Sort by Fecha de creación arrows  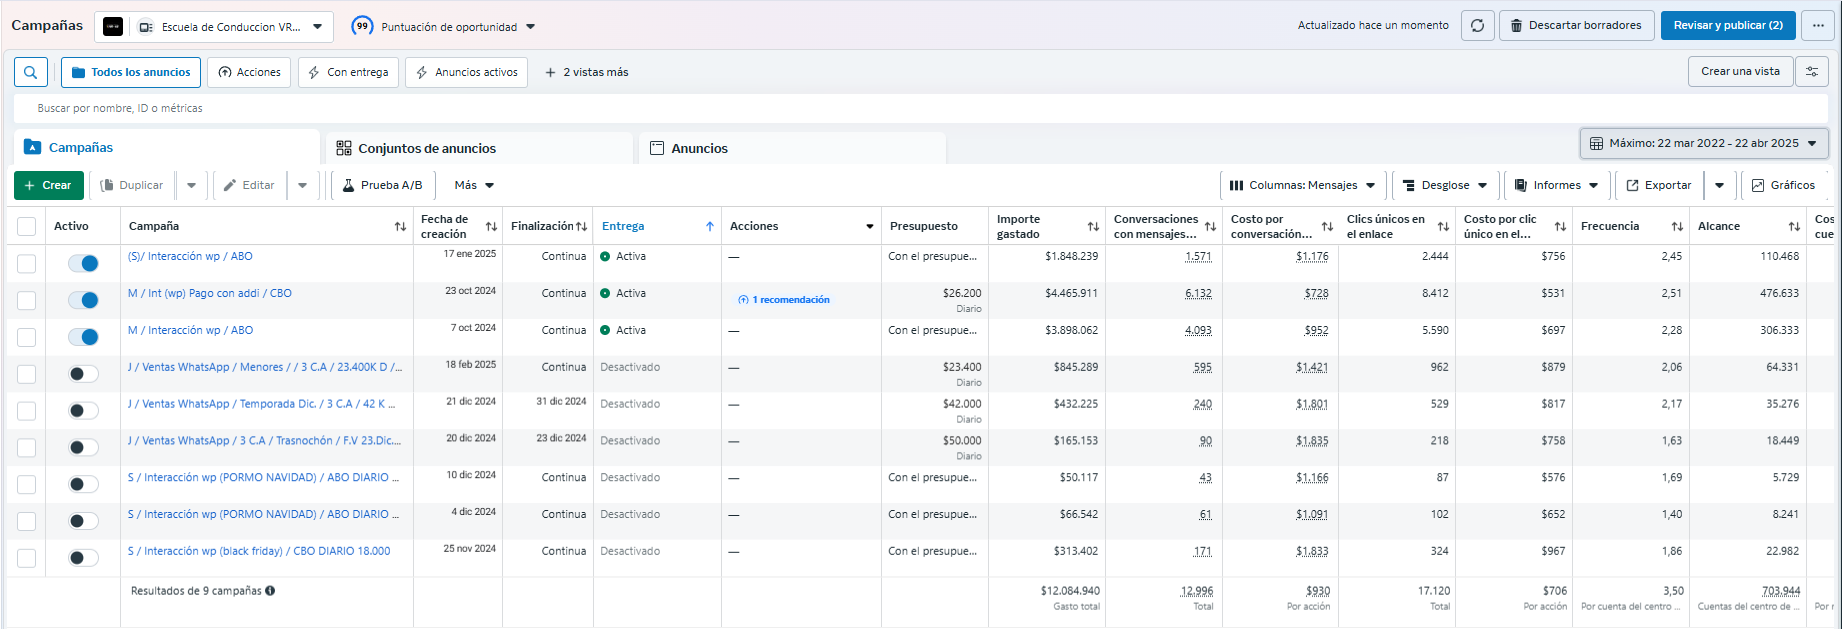point(491,227)
